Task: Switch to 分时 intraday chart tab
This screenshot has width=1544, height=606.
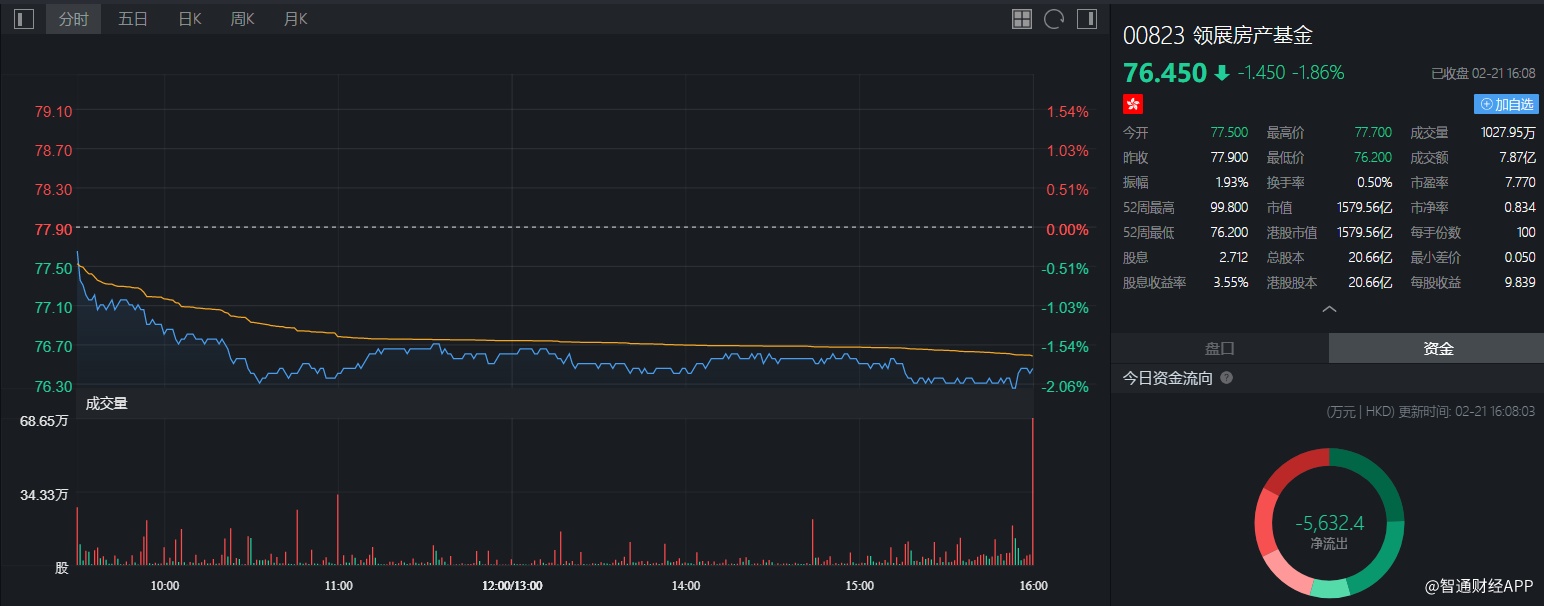Action: [x=73, y=19]
